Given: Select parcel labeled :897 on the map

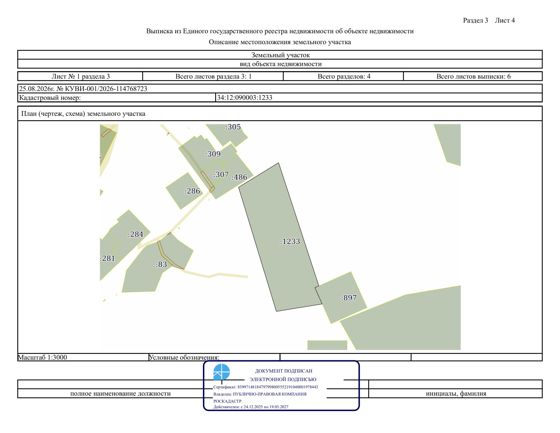Looking at the screenshot, I should pos(341,298).
